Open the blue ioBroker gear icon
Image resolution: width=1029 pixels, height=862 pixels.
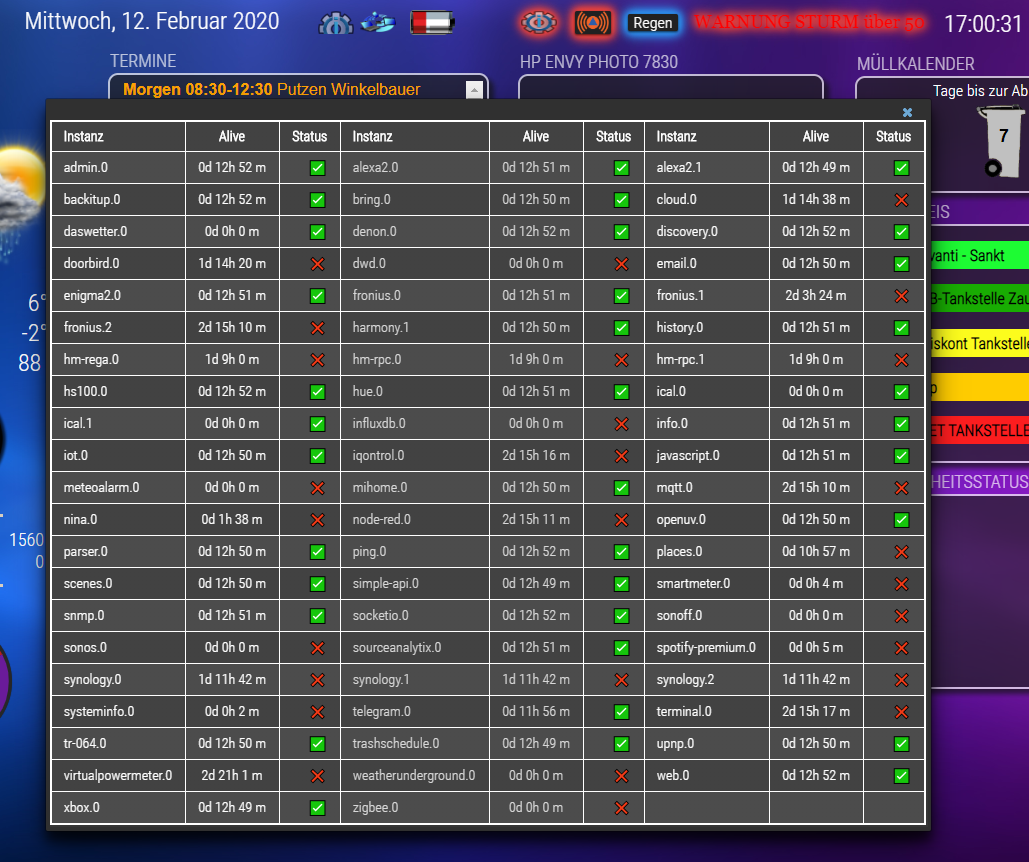pos(335,23)
